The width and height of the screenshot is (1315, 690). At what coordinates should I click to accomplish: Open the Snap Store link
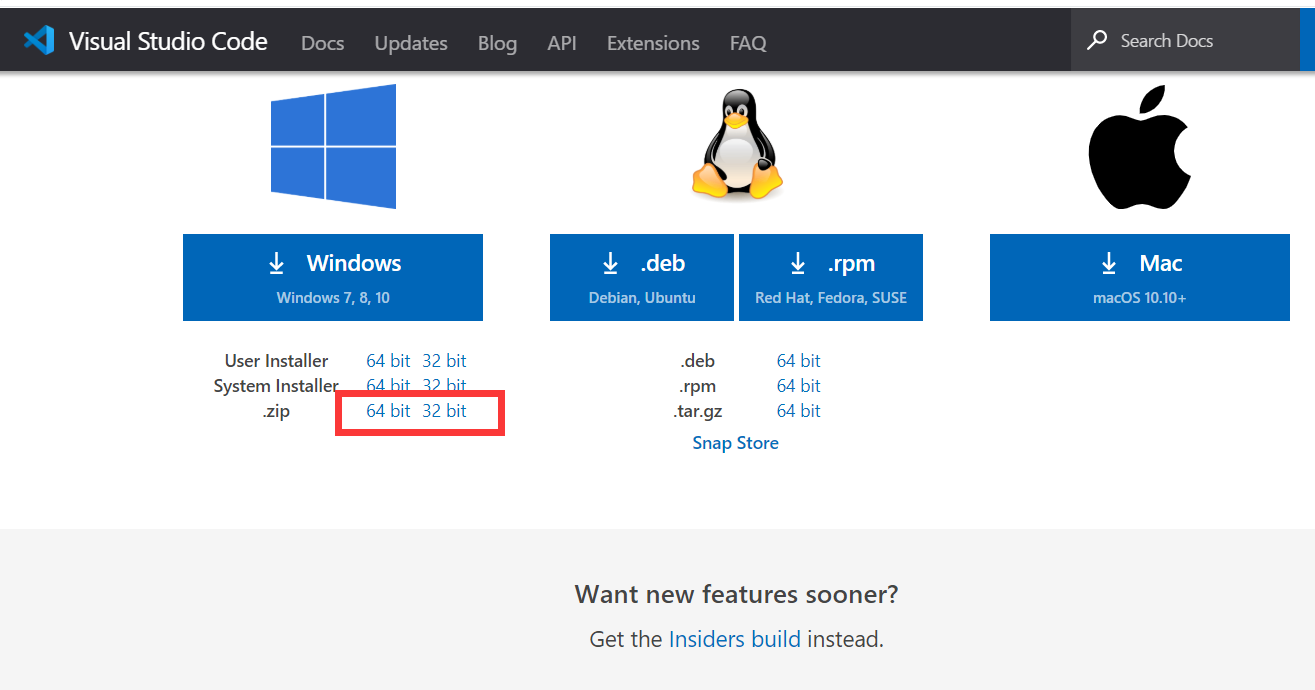(x=735, y=443)
